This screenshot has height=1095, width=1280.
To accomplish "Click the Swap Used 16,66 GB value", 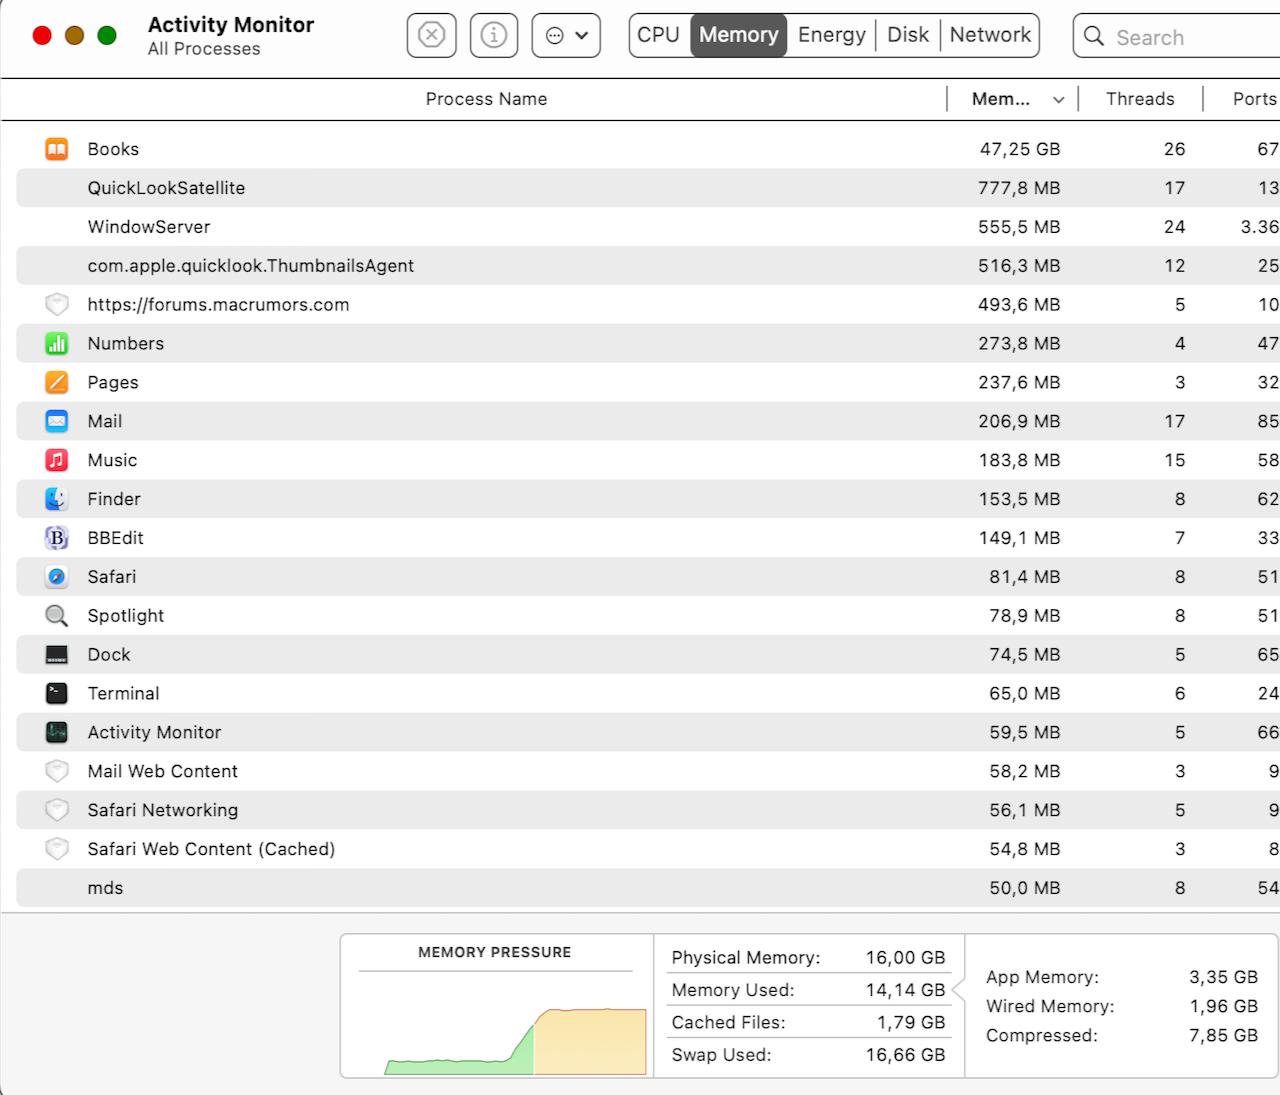I will pos(905,1055).
